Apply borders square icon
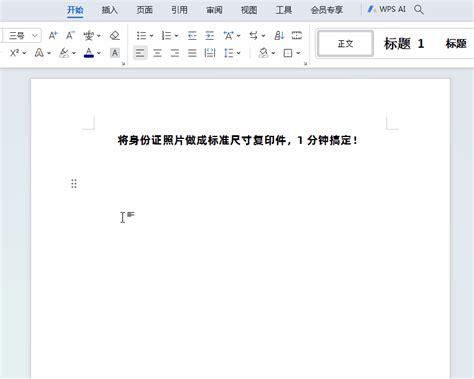The height and width of the screenshot is (379, 474). pos(288,53)
